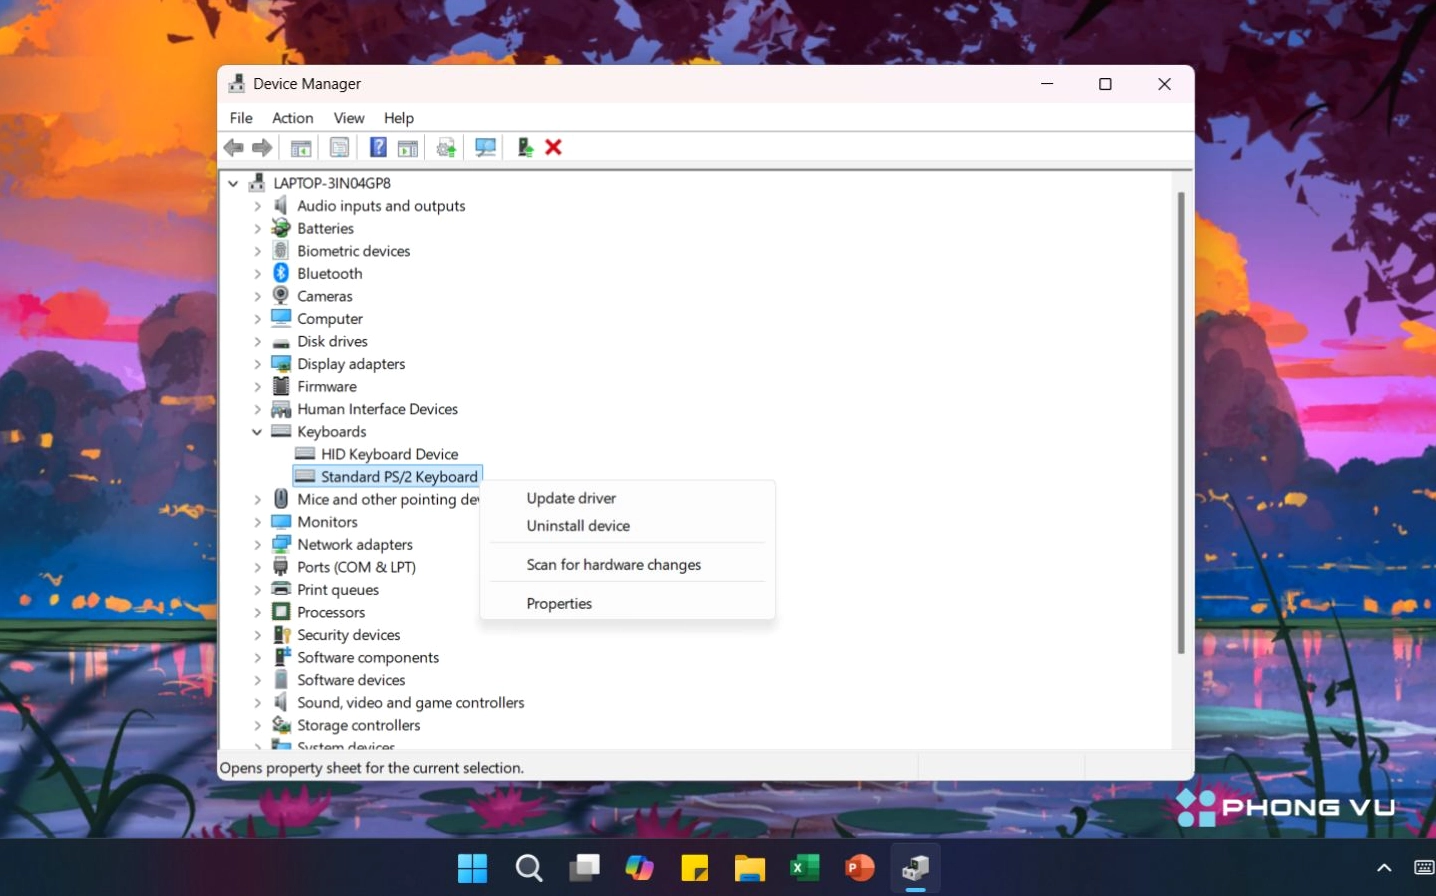The height and width of the screenshot is (896, 1436).
Task: Expand the Network adapters category
Action: tap(257, 545)
